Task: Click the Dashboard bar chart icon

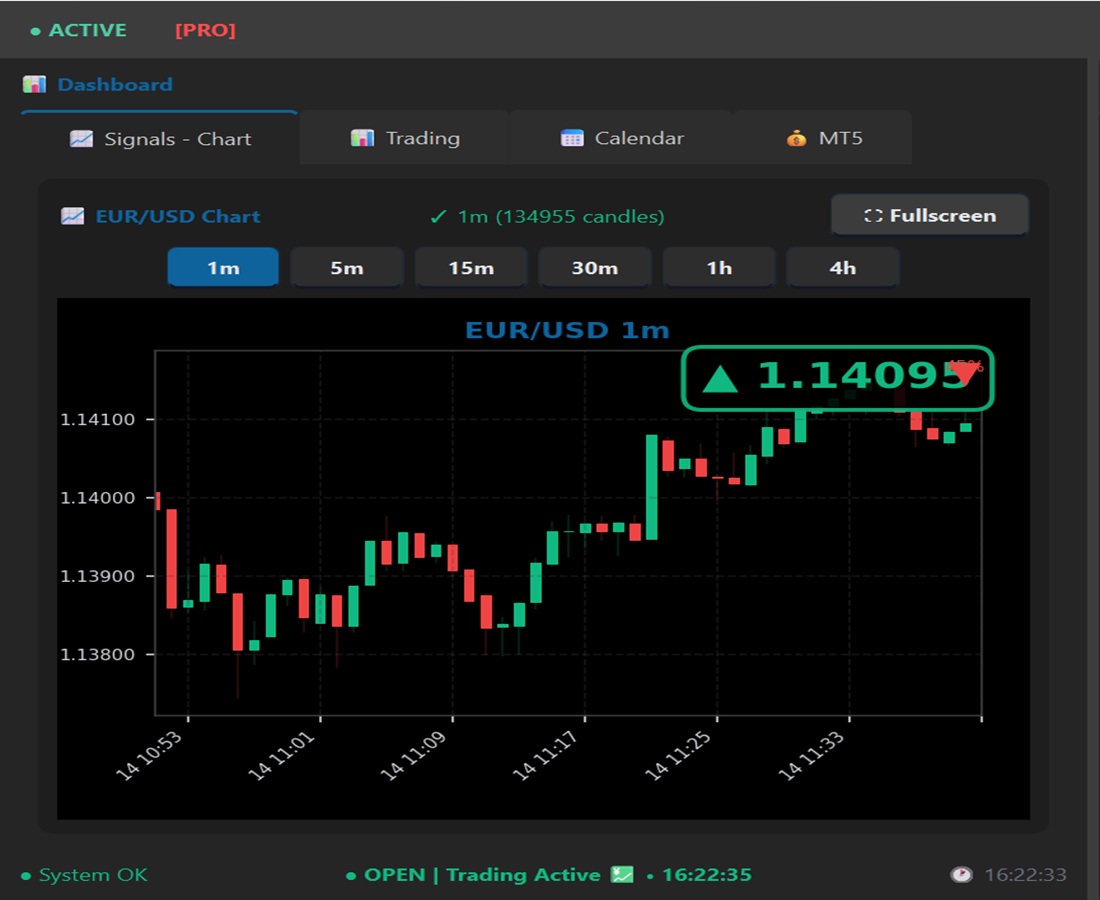Action: click(34, 85)
